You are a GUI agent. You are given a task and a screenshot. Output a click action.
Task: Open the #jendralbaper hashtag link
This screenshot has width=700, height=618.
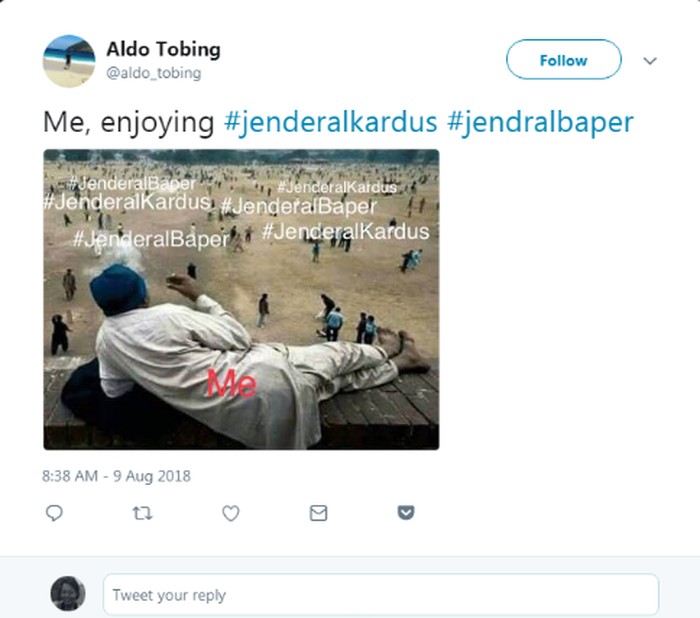point(540,122)
